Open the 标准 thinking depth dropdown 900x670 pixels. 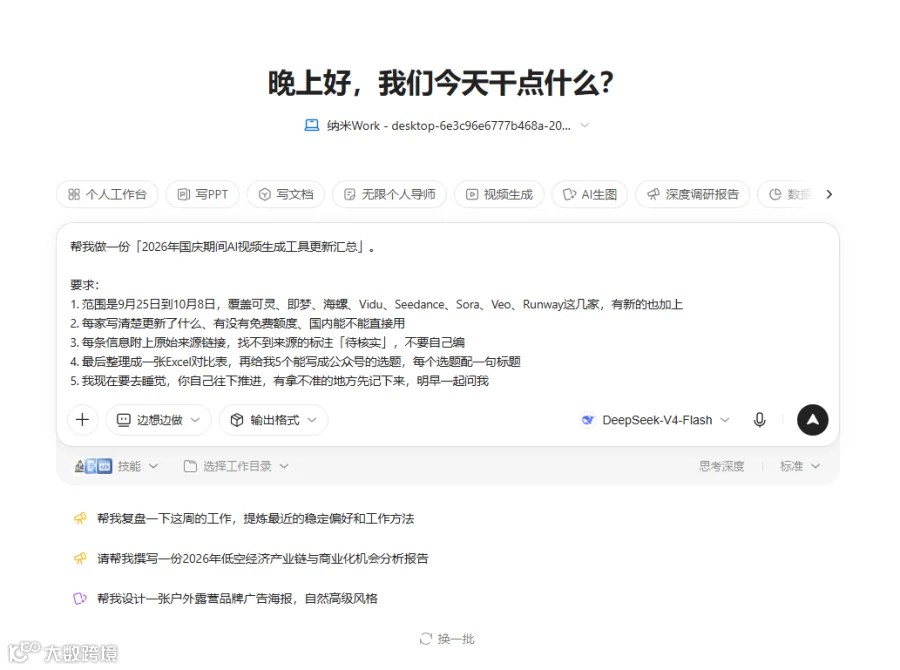point(800,466)
